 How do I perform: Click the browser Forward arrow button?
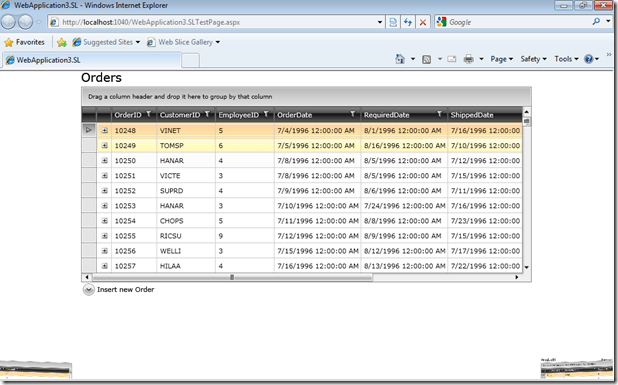[26, 22]
